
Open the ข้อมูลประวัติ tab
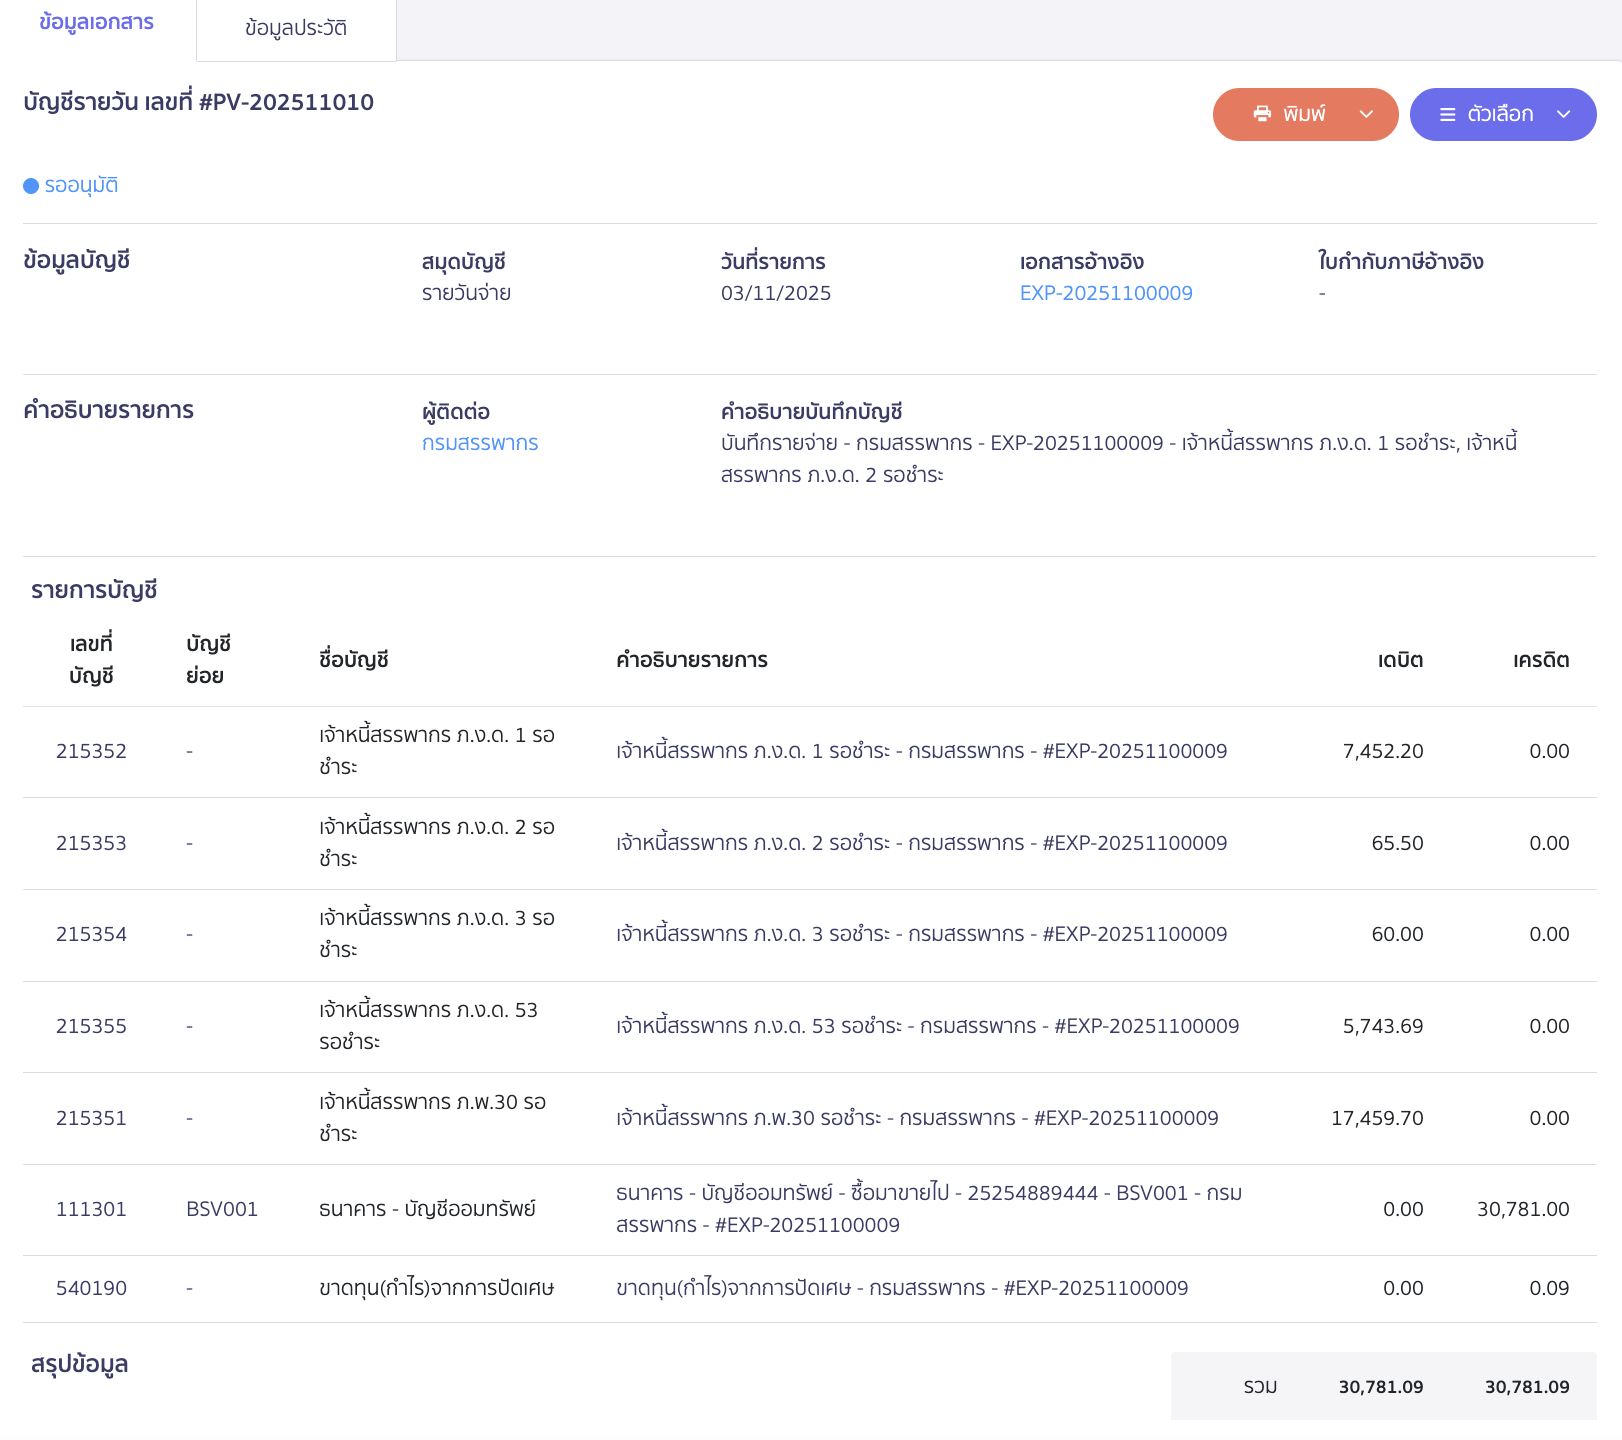click(296, 28)
